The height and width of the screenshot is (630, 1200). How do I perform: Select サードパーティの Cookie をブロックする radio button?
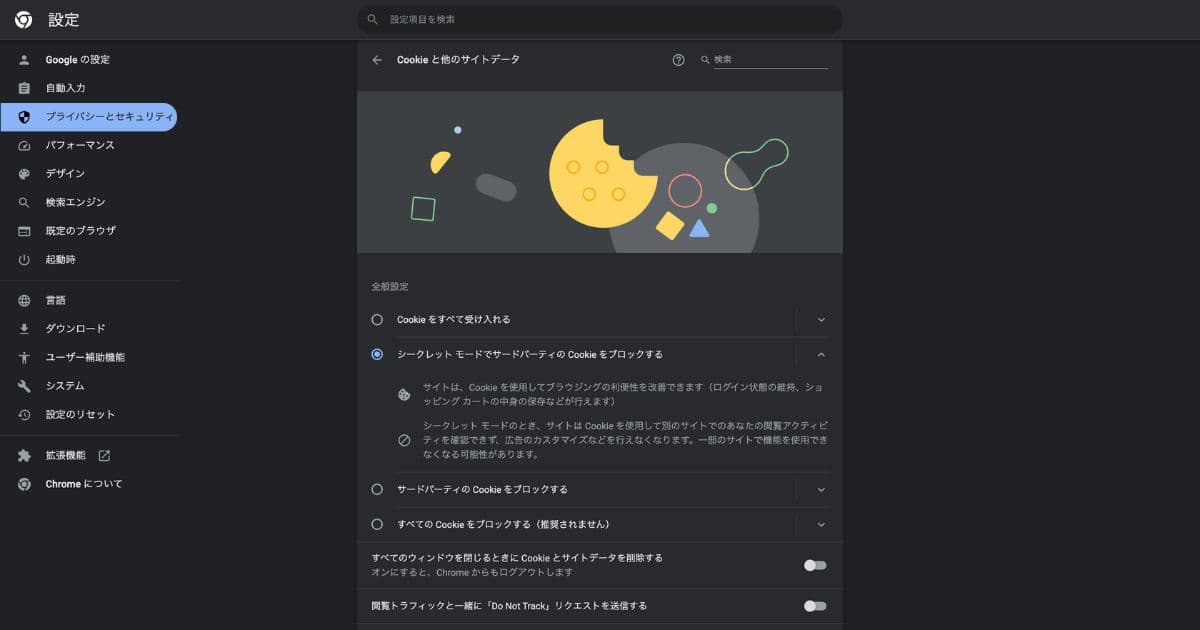click(377, 490)
